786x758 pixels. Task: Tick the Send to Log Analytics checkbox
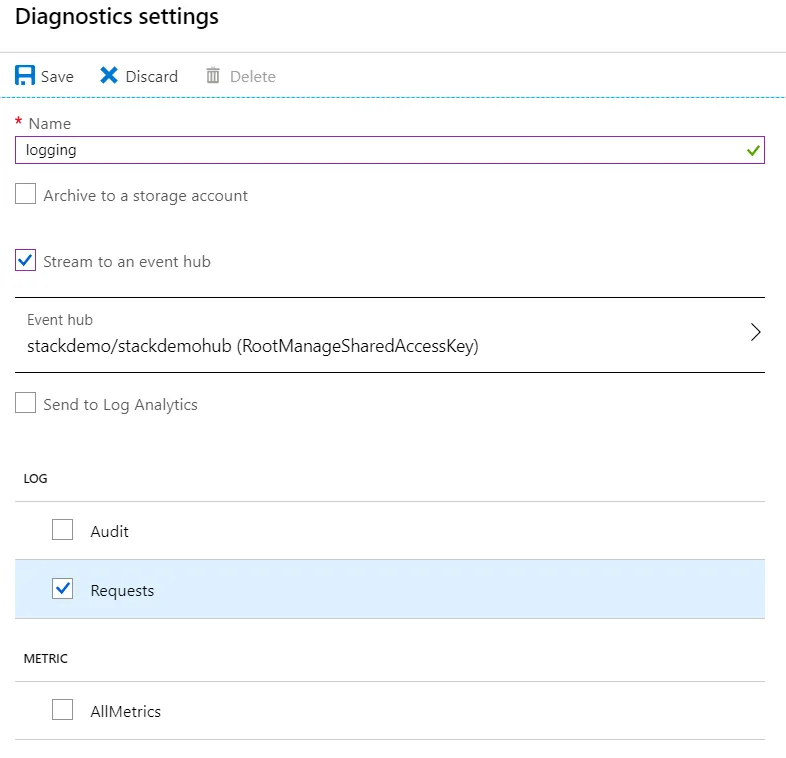(x=26, y=404)
